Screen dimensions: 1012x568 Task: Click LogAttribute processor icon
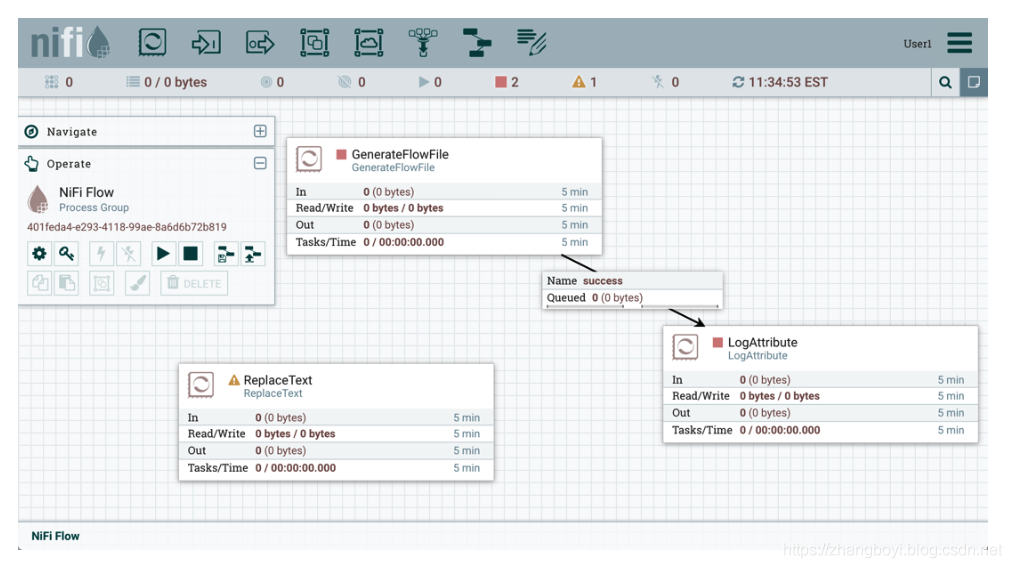click(685, 347)
